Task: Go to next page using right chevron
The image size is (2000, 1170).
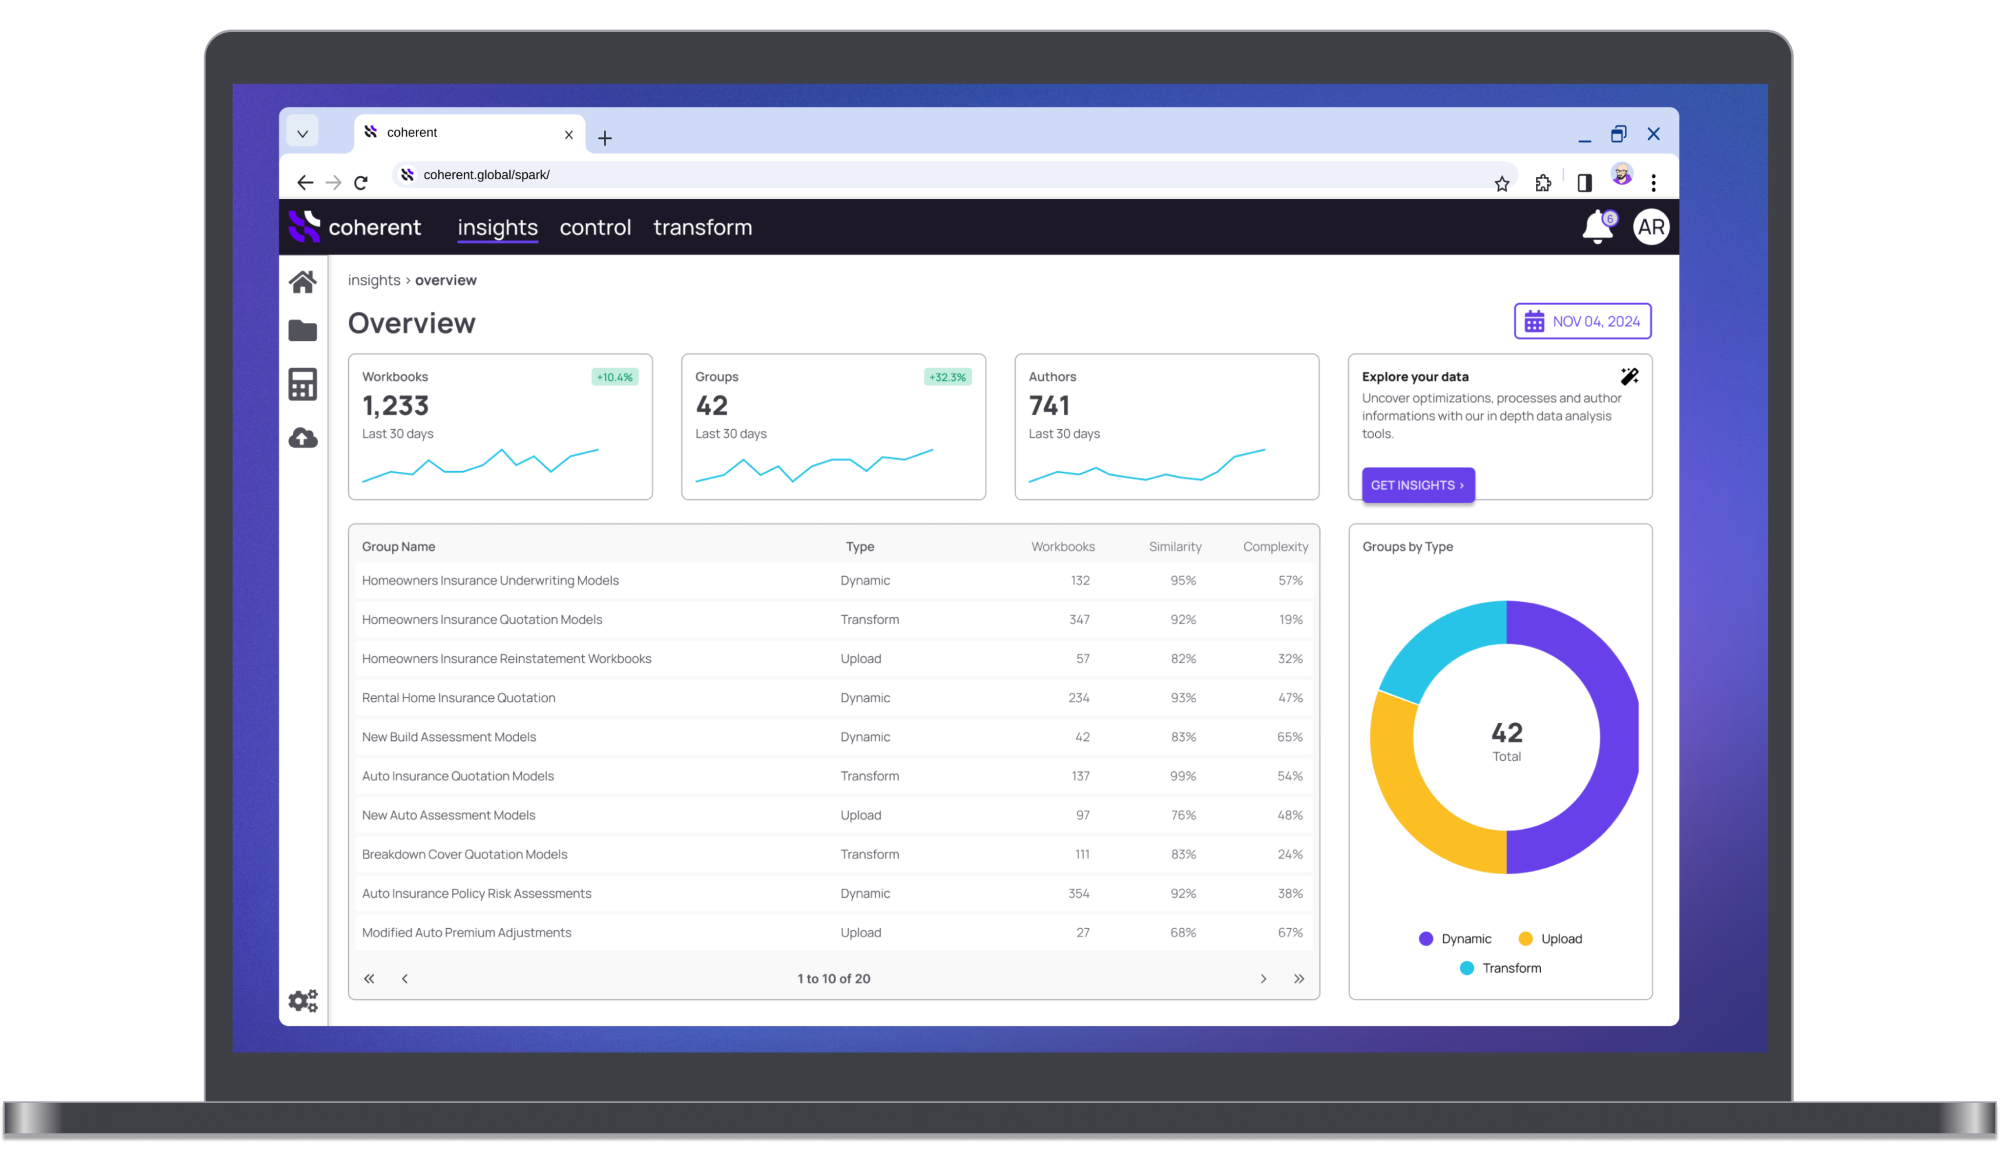Action: tap(1263, 978)
